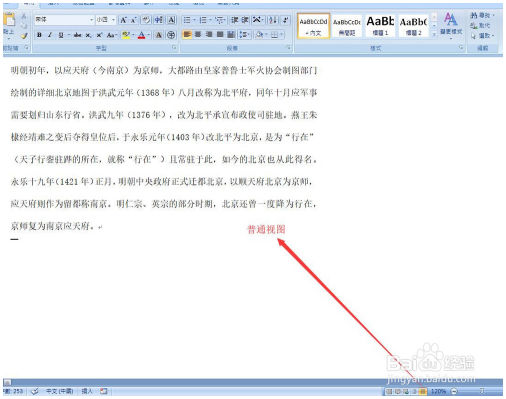
Task: Expand the styles gallery More arrow
Action: 434,34
